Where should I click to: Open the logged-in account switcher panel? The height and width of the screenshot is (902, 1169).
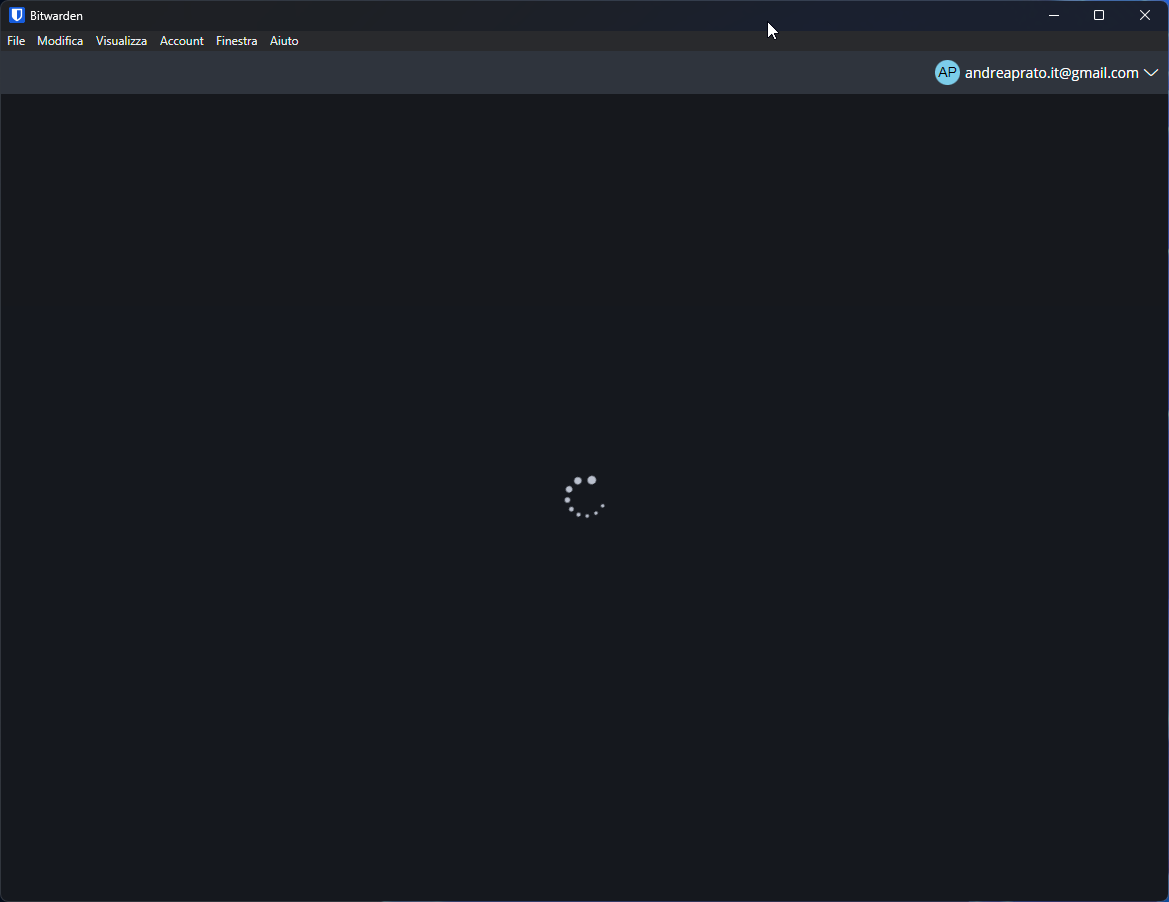1048,72
